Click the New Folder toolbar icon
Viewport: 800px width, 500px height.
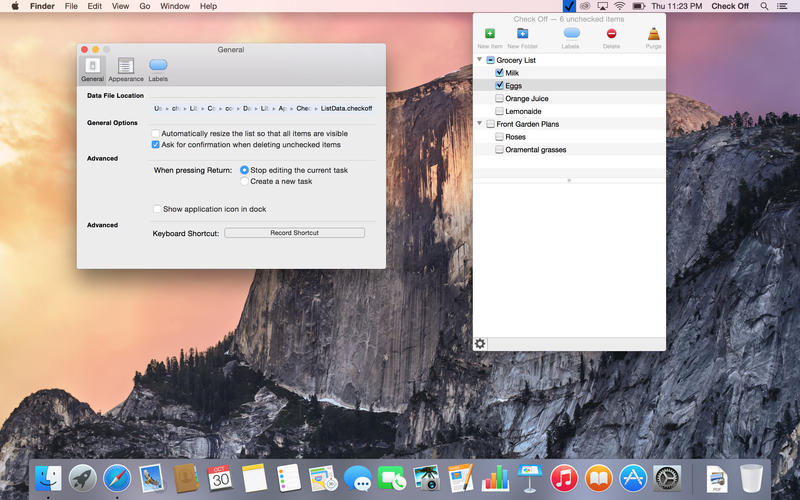522,34
